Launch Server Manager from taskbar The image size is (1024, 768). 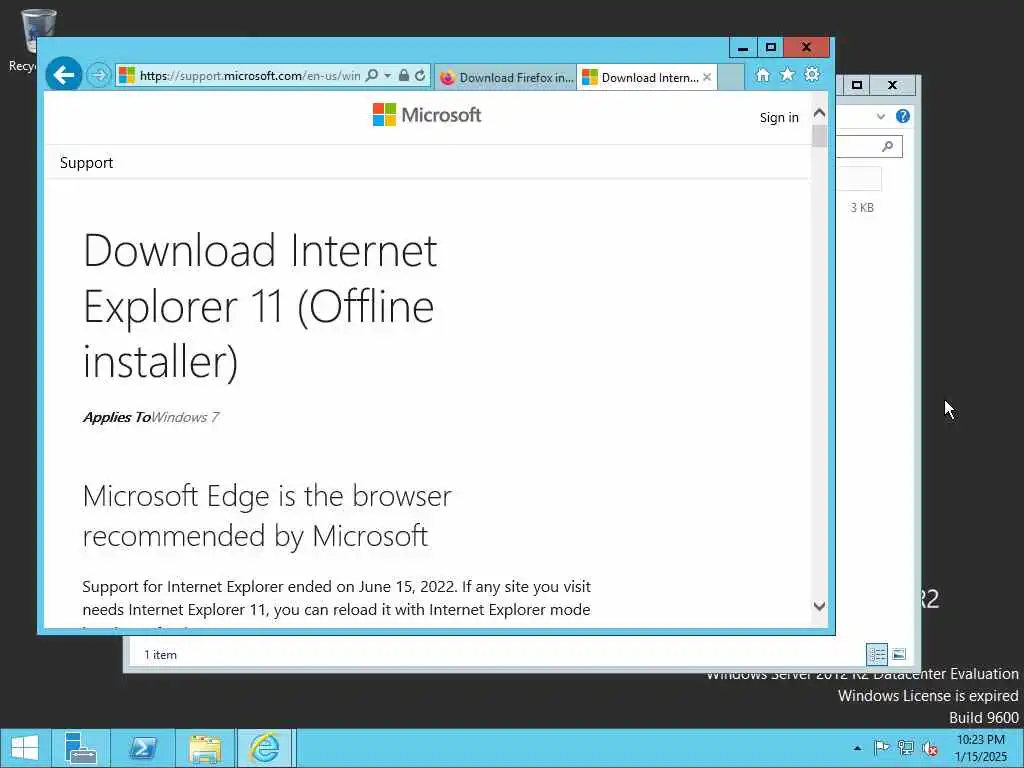(x=80, y=748)
